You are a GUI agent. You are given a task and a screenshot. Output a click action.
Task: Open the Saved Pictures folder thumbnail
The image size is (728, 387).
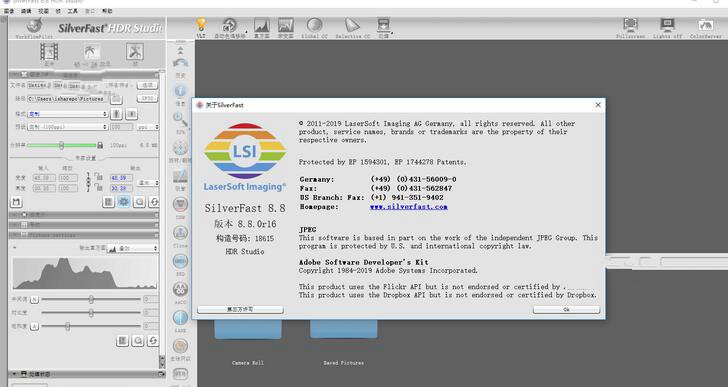tap(344, 329)
